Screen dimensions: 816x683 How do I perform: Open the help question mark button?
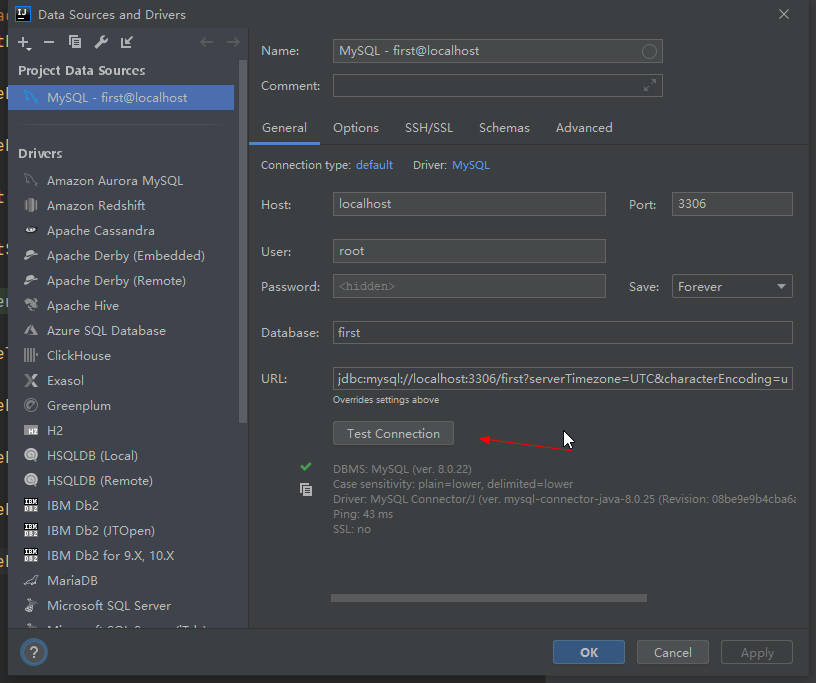coord(34,652)
